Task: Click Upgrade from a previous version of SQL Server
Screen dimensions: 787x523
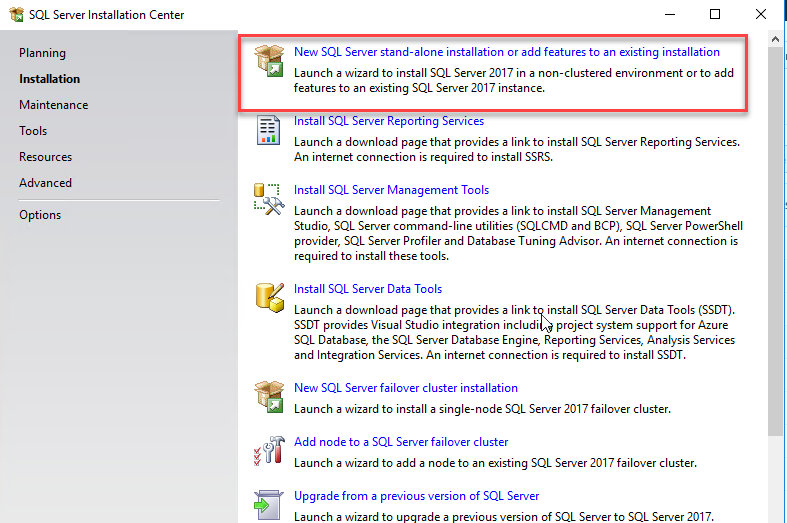Action: (x=417, y=496)
